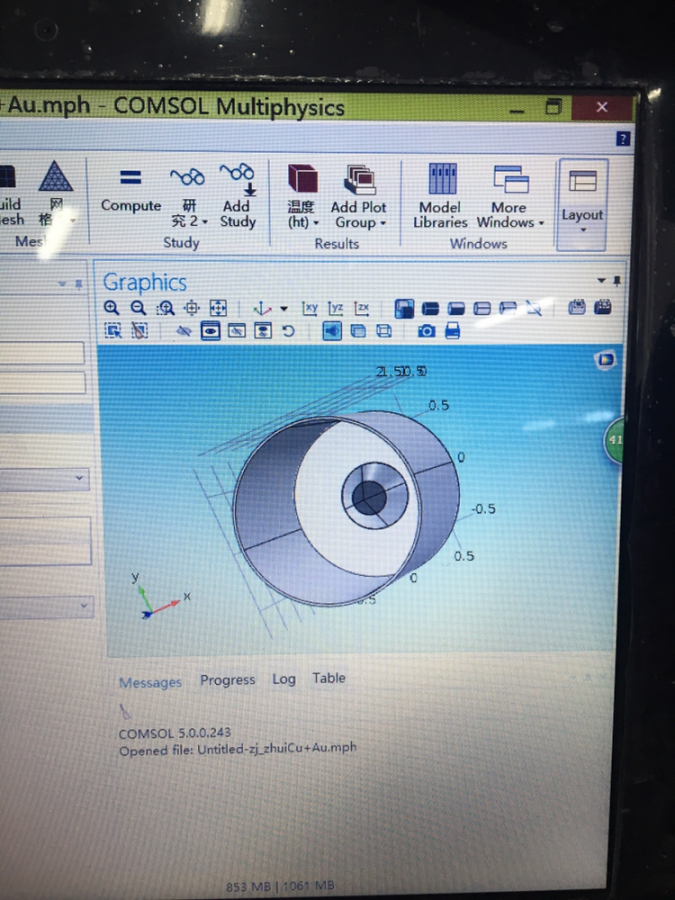This screenshot has width=675, height=900.
Task: Click the Zoom In magnifier icon
Action: click(111, 308)
